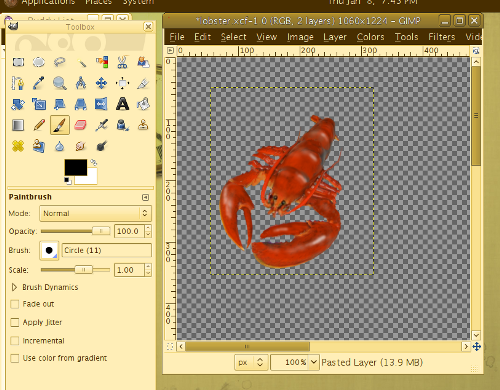Open the Image menu
The image size is (500, 390).
click(300, 37)
